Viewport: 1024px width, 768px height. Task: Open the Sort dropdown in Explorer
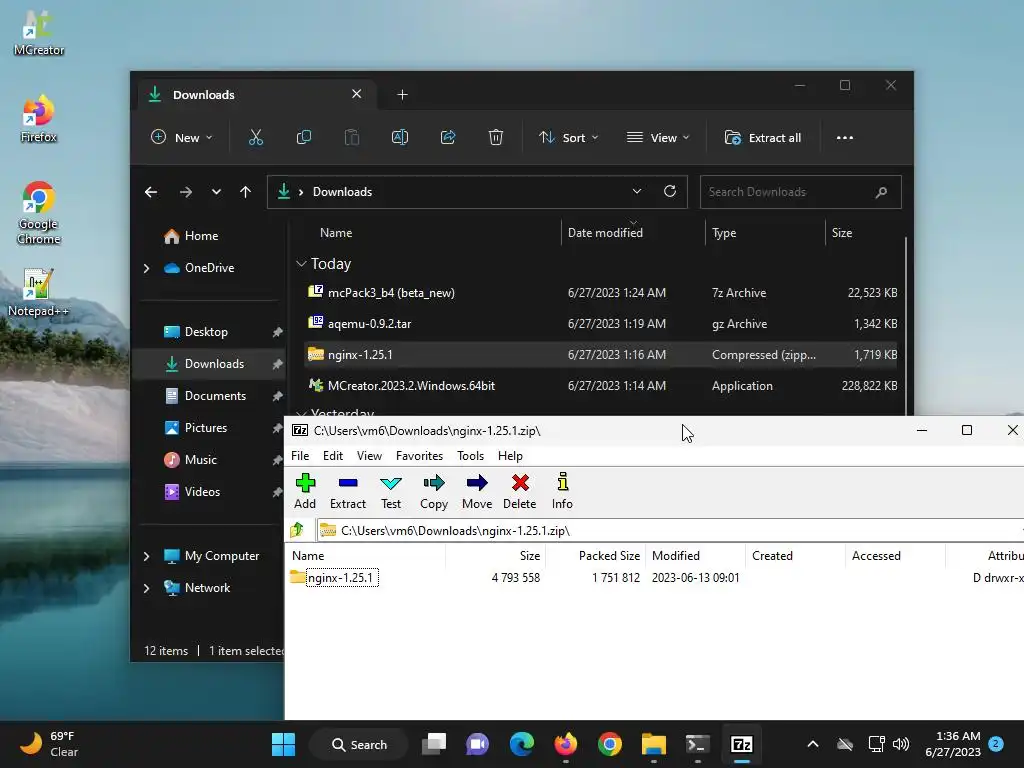click(568, 138)
